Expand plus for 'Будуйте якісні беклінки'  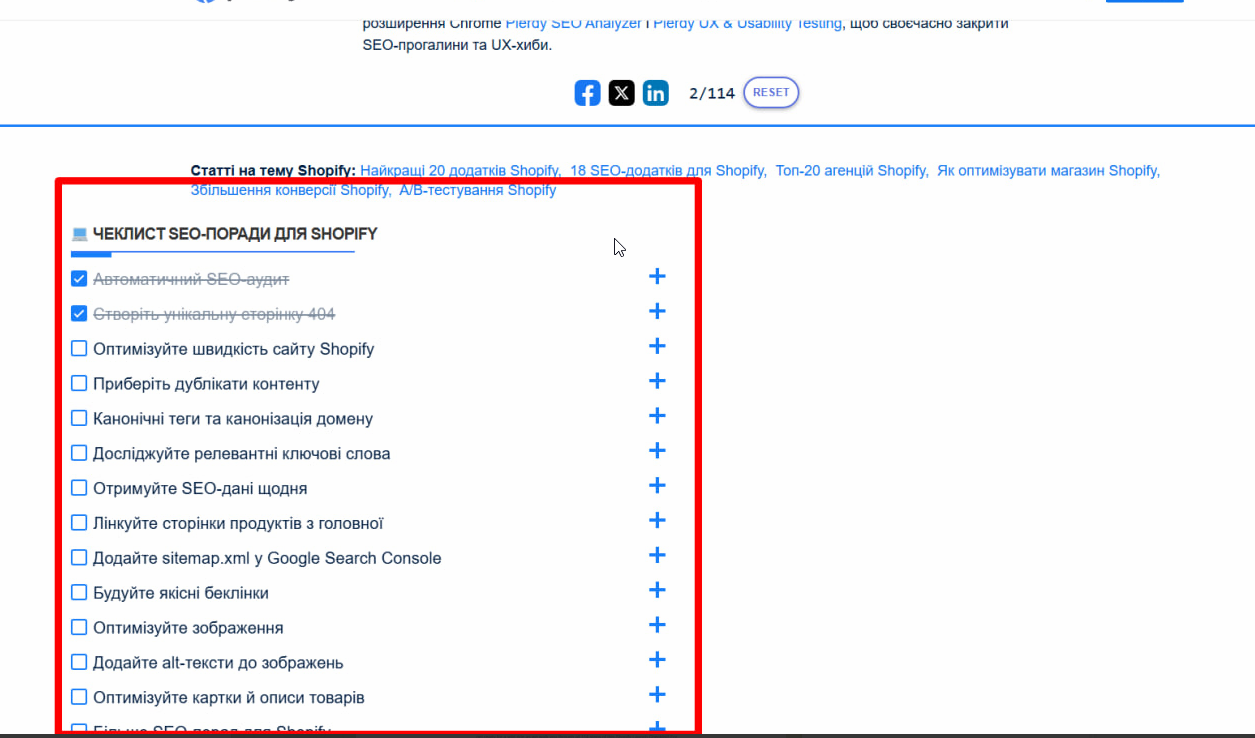pyautogui.click(x=657, y=590)
